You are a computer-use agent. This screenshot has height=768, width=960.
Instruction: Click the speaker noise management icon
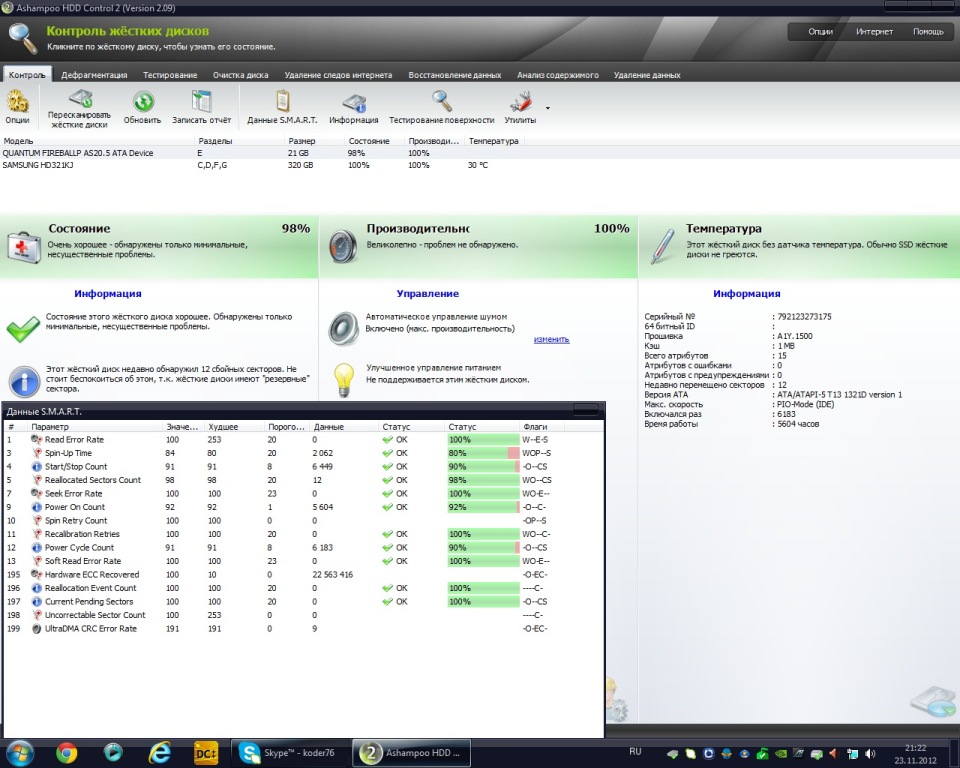click(x=343, y=328)
